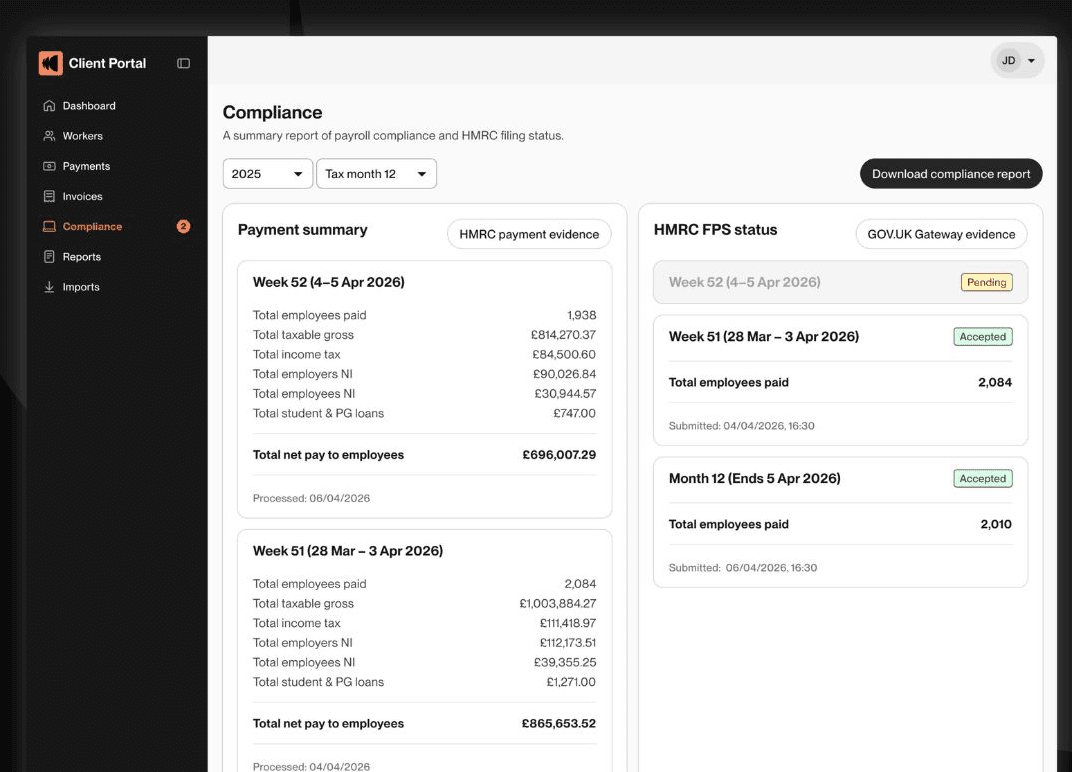
Task: Click taxable gross value £1,003,884.27
Action: [x=558, y=604]
